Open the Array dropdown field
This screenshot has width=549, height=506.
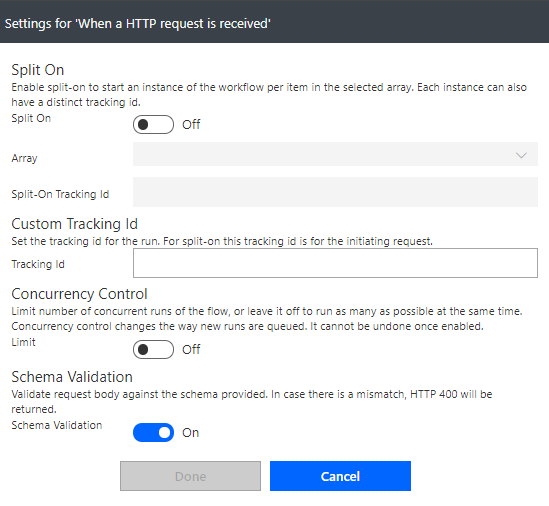pos(335,154)
